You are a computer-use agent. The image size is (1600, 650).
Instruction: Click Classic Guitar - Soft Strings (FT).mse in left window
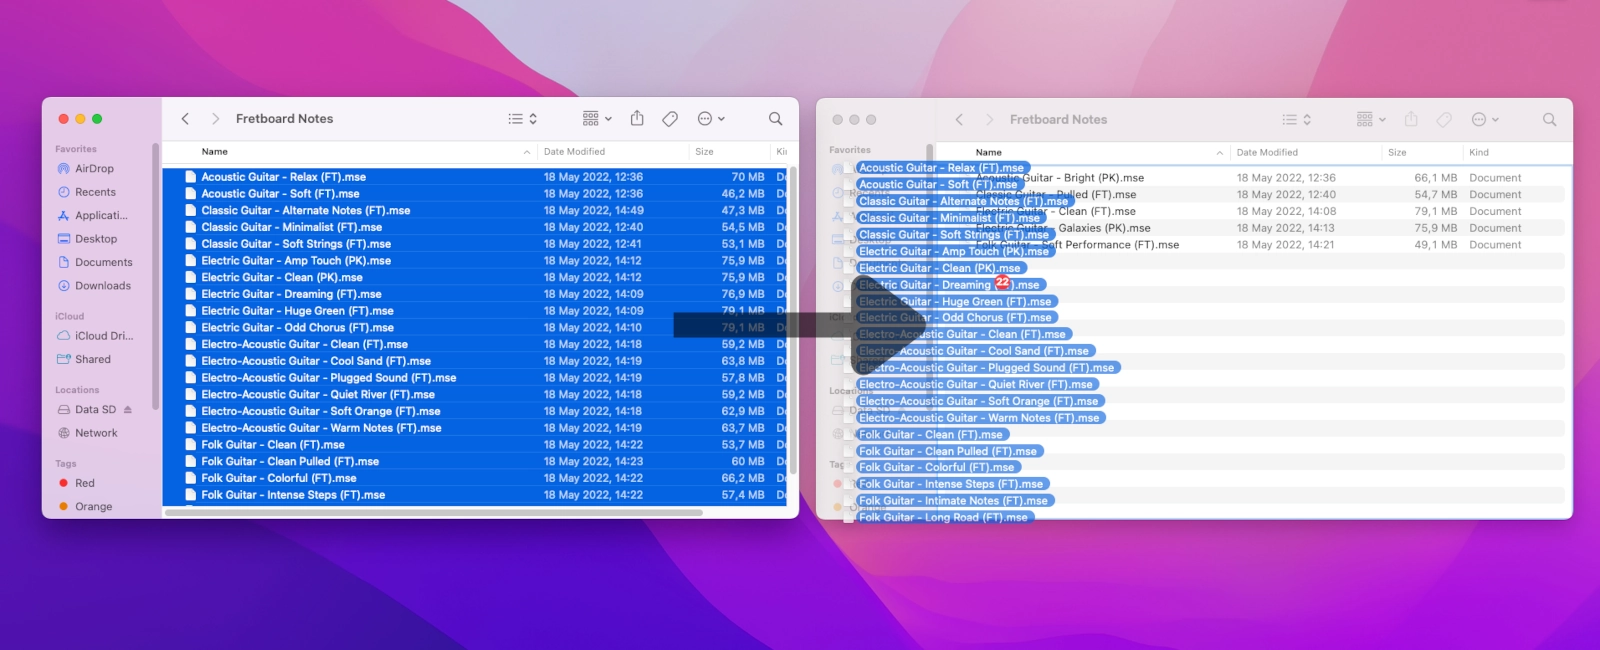(296, 244)
